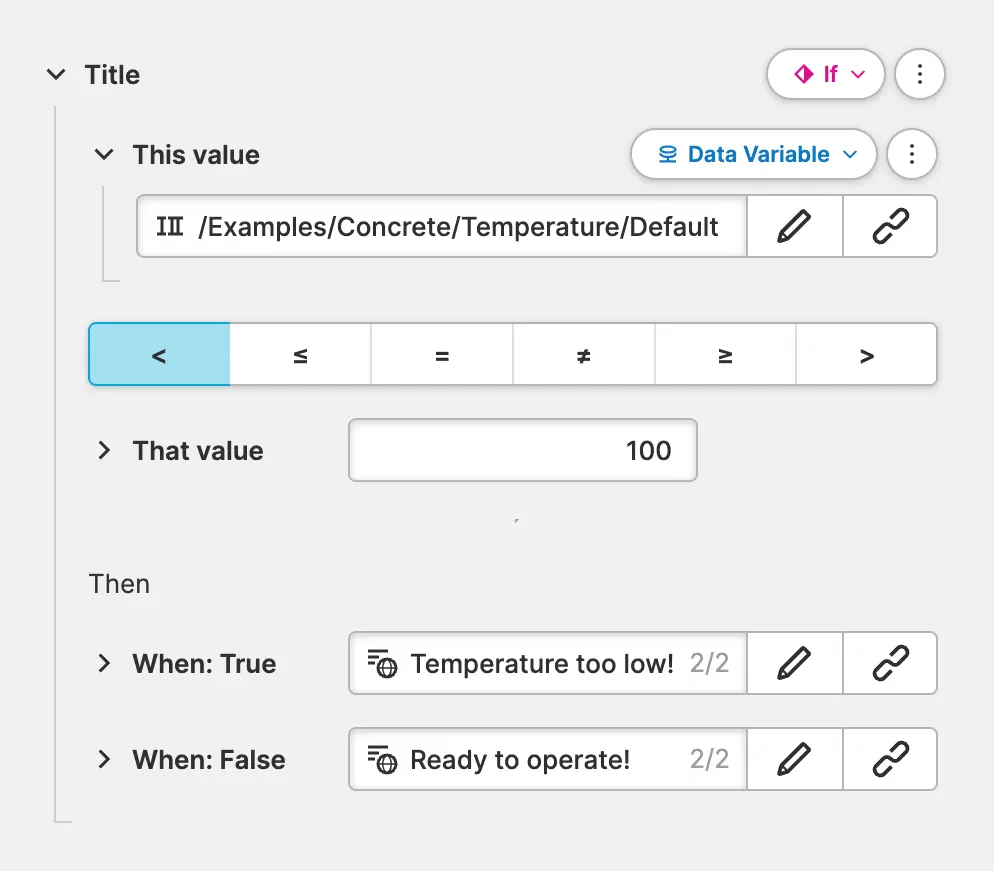The height and width of the screenshot is (871, 994).
Task: Choose the greater-than-or-equal operator
Action: tap(725, 355)
